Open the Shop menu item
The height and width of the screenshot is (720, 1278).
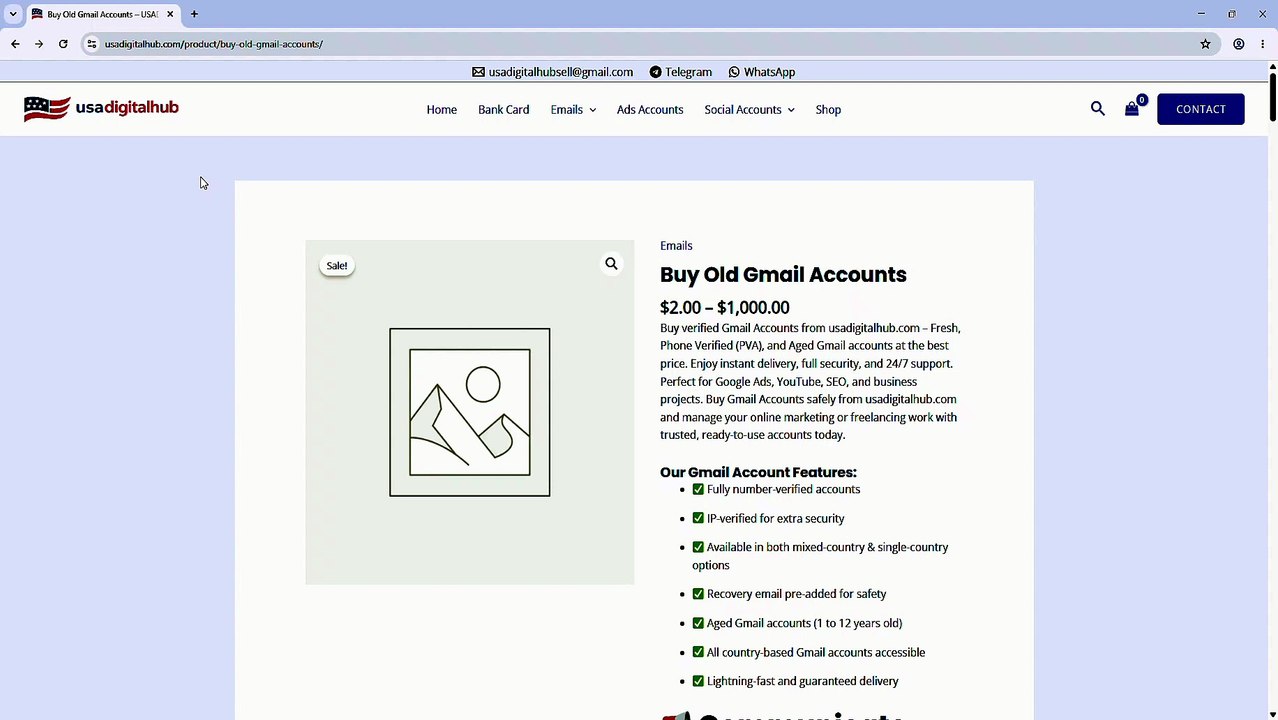point(828,110)
